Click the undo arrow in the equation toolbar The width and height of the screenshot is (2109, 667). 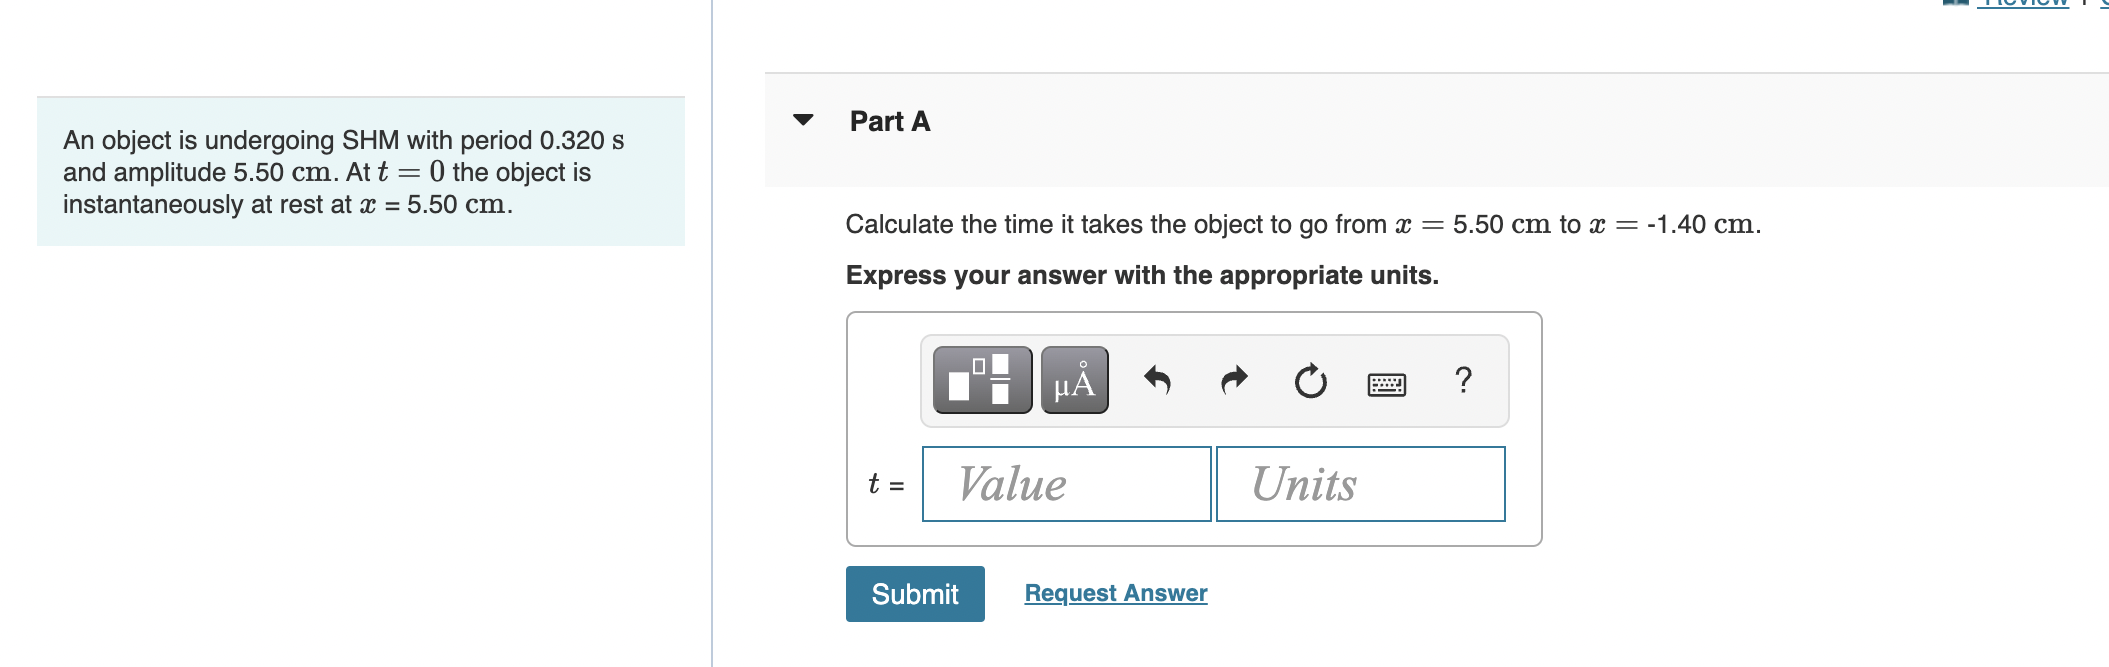(1160, 378)
